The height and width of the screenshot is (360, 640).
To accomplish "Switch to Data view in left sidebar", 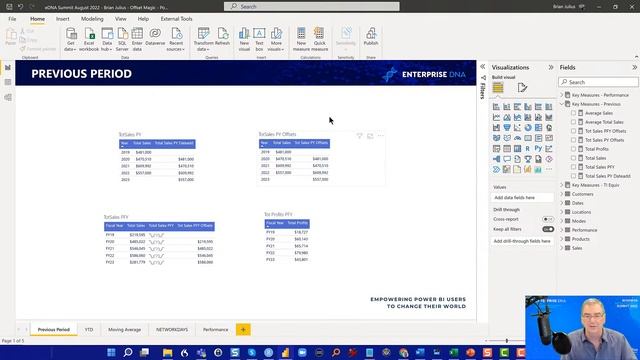I will pos(8,82).
